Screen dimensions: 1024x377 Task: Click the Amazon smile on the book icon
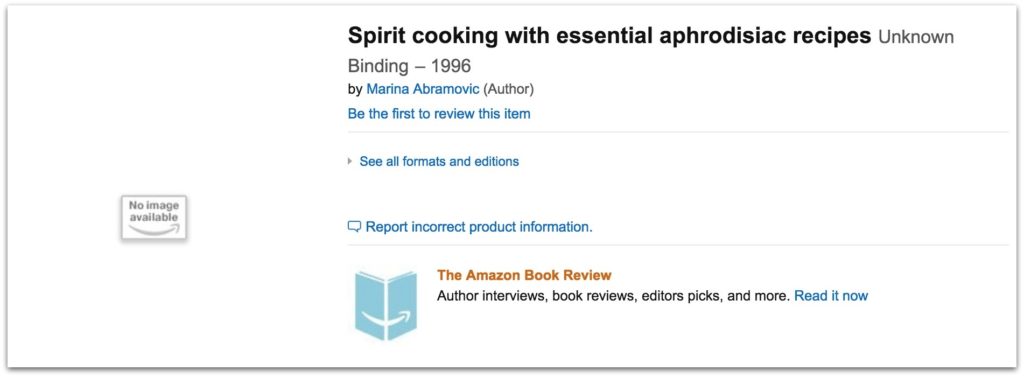[386, 318]
